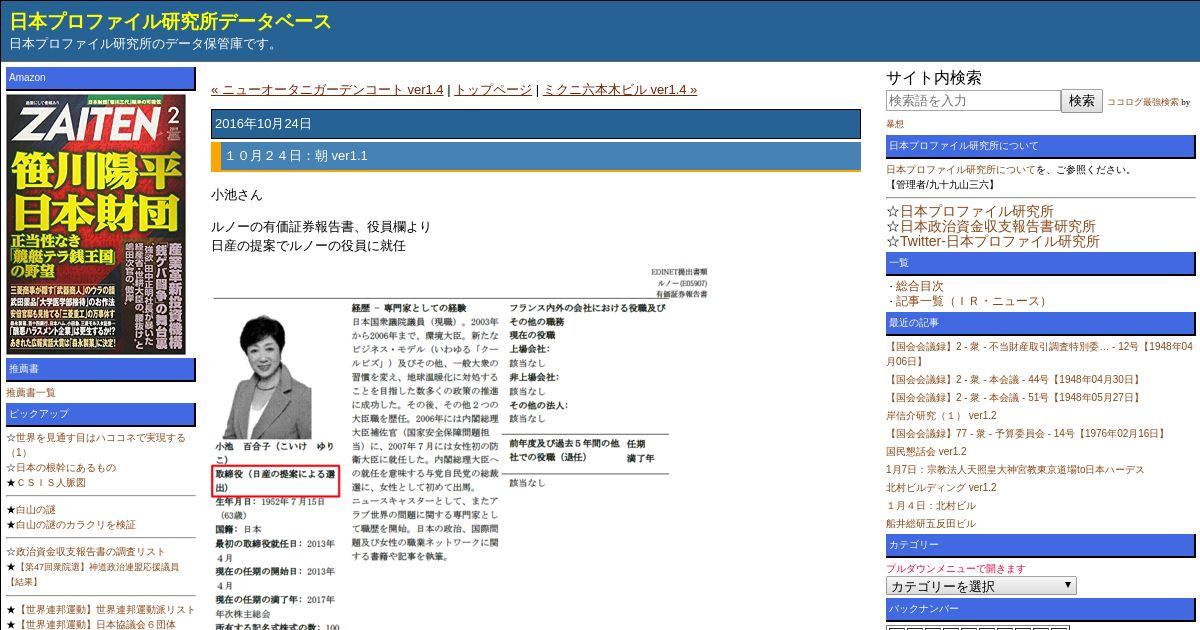Open 国会会議録 本会議 44号 link
The image size is (1200, 630).
(x=1013, y=380)
